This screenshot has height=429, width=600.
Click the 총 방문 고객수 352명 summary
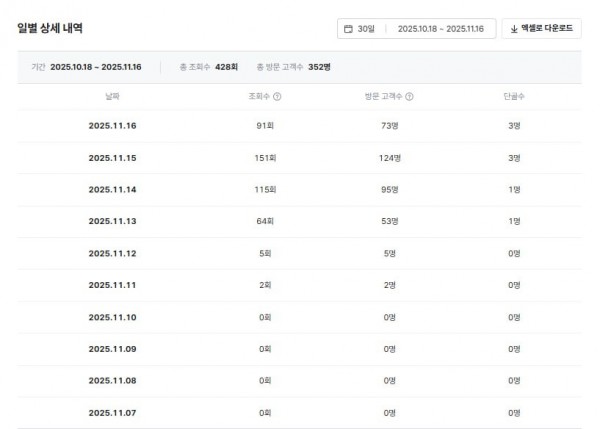(293, 67)
